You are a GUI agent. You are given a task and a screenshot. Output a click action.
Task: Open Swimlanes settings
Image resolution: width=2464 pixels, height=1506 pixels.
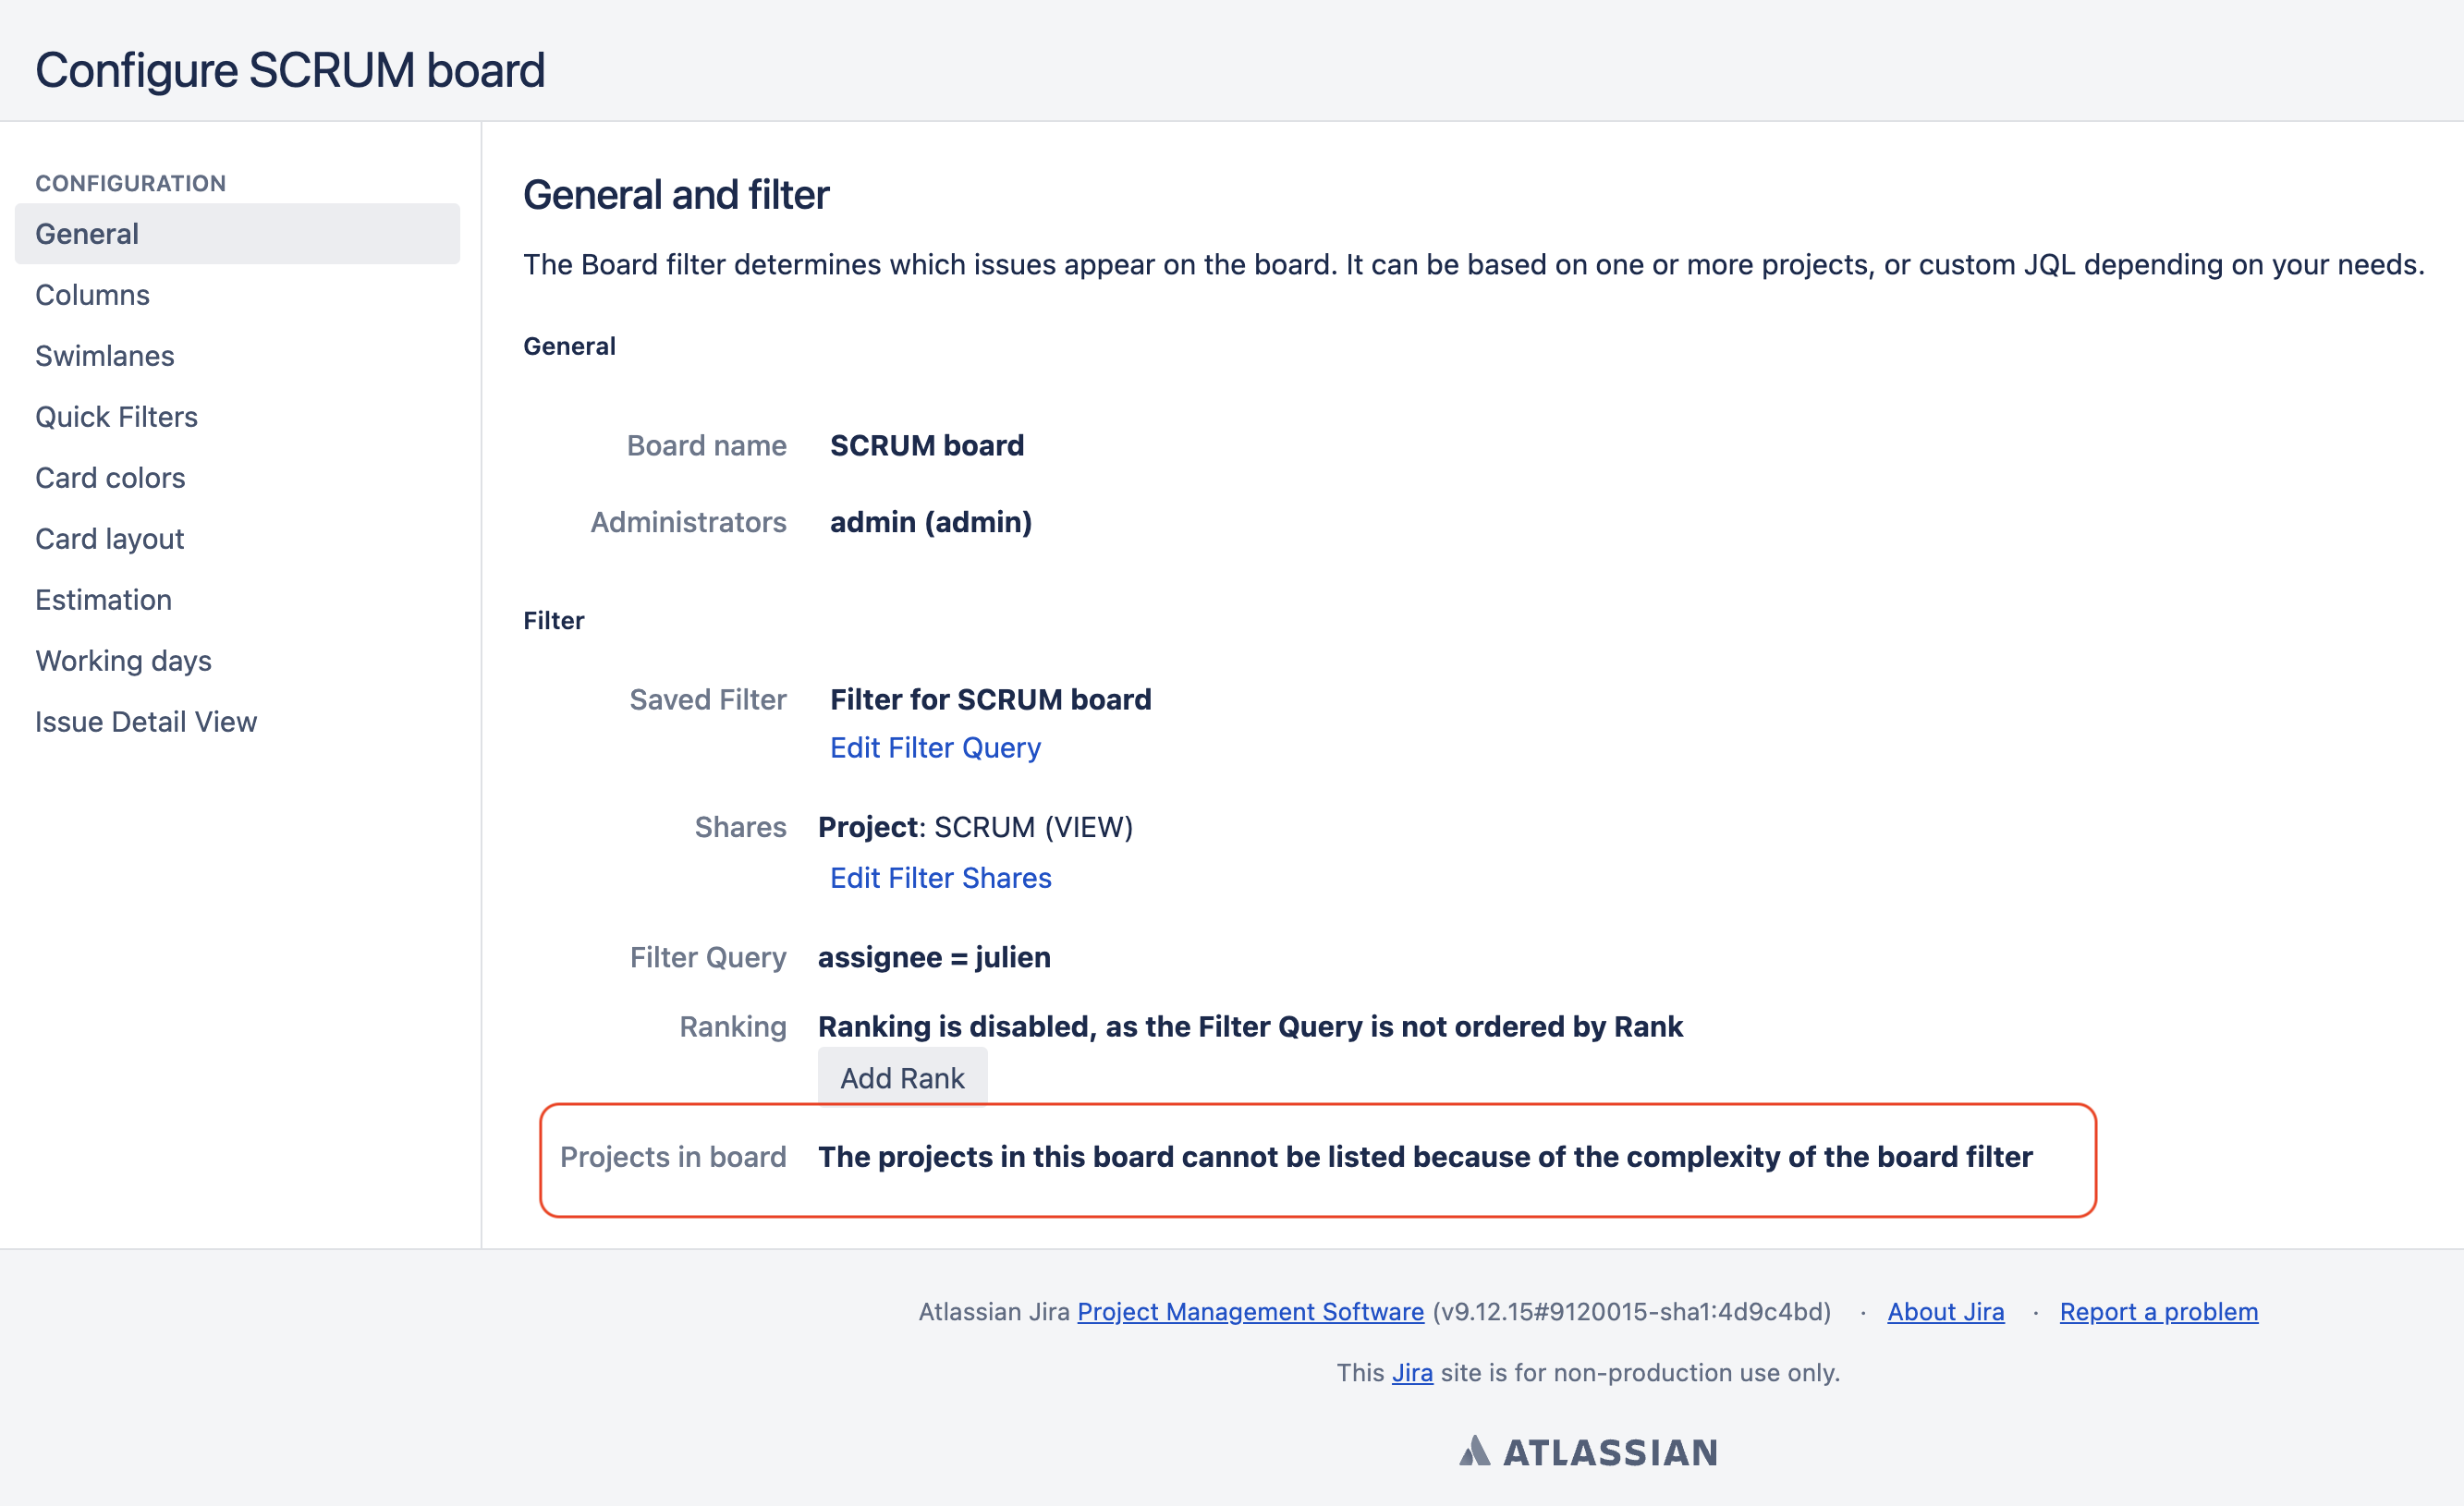pos(104,356)
